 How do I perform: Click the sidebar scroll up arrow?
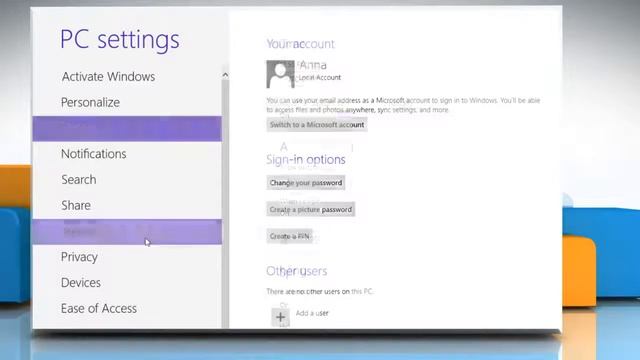225,75
